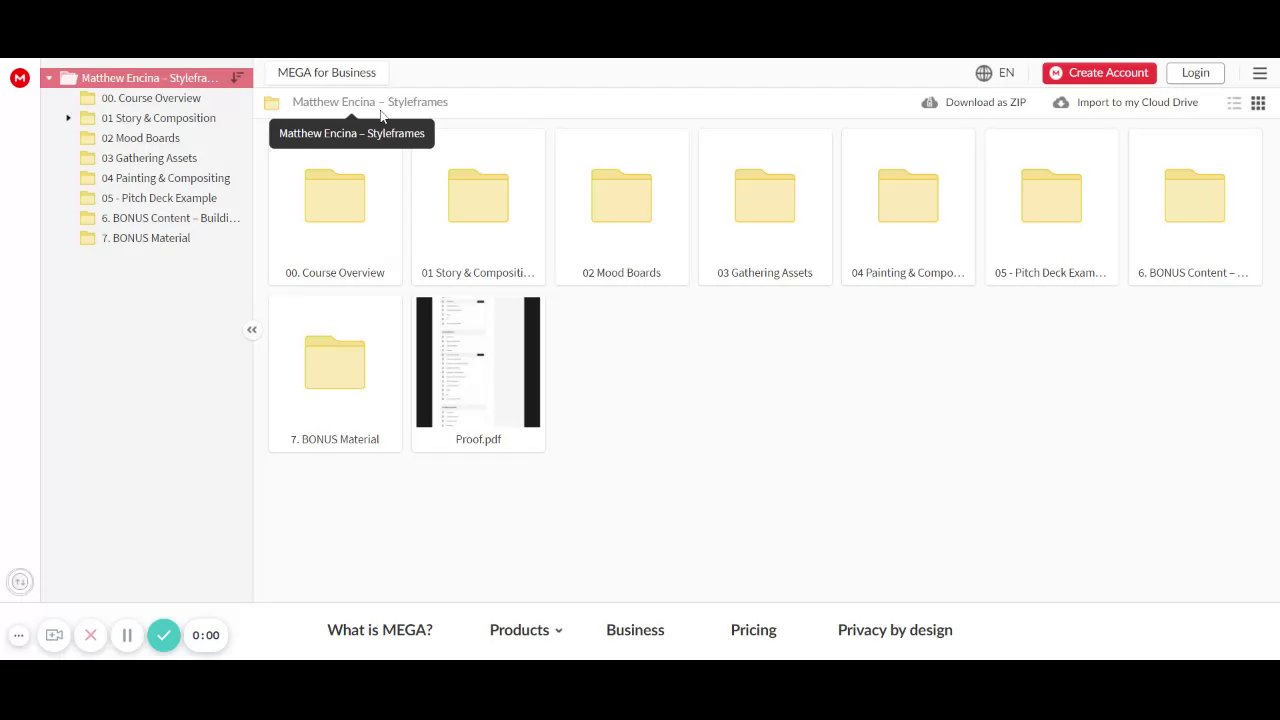Select 01 Story & Composition in the tree
The height and width of the screenshot is (720, 1280).
[158, 118]
